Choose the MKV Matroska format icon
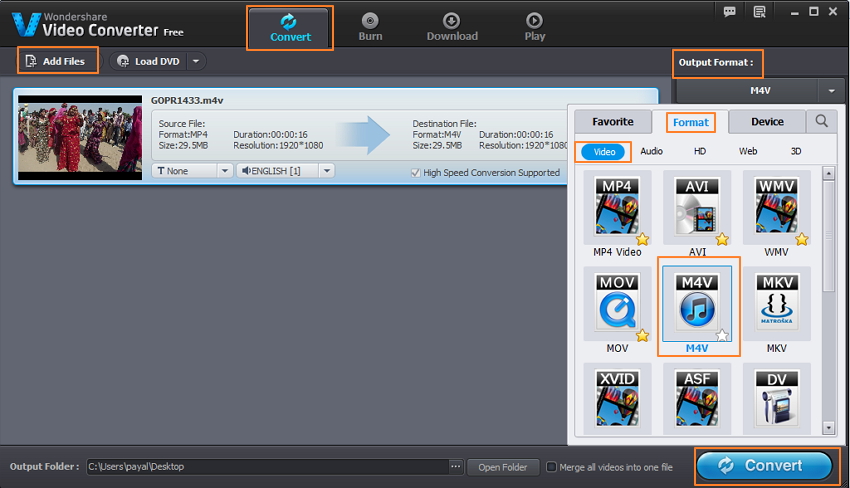This screenshot has width=850, height=488. [x=776, y=304]
